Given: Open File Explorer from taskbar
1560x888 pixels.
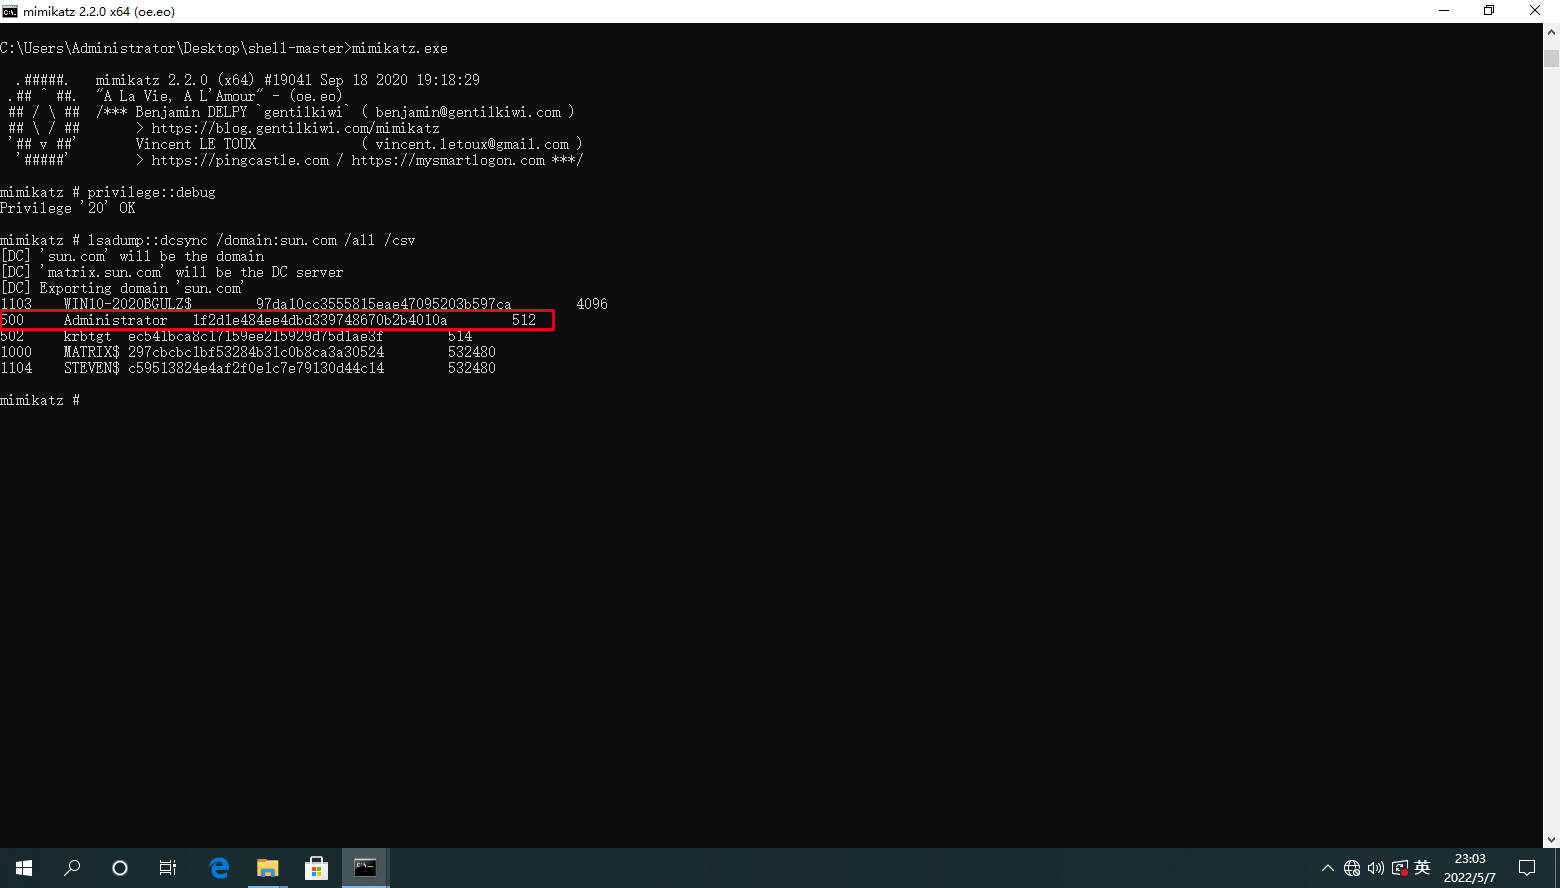Looking at the screenshot, I should (x=268, y=868).
